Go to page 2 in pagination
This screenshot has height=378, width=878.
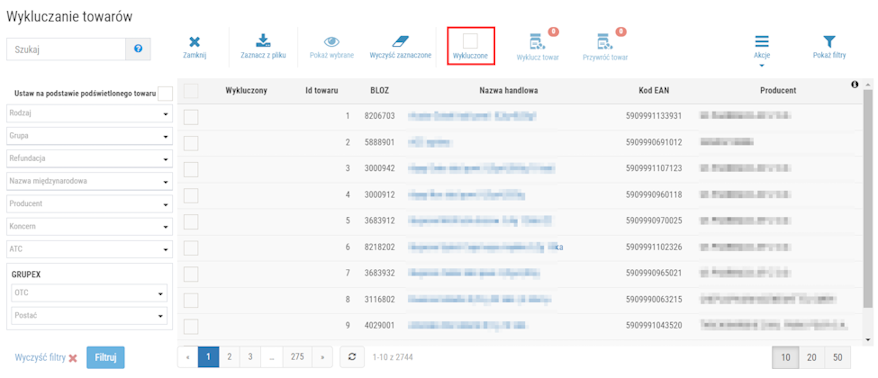[229, 357]
